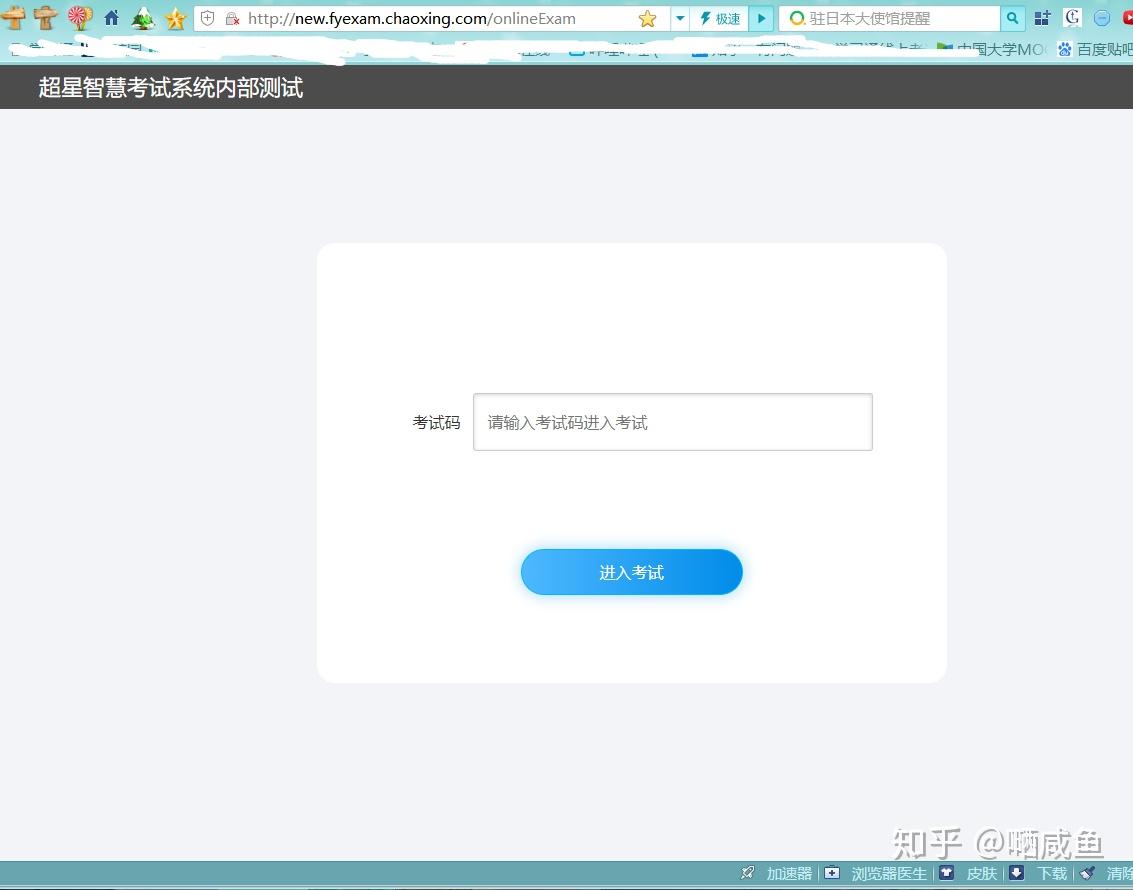Screen dimensions: 1133x890
Task: Click the play arrow beside 极速
Action: click(762, 18)
